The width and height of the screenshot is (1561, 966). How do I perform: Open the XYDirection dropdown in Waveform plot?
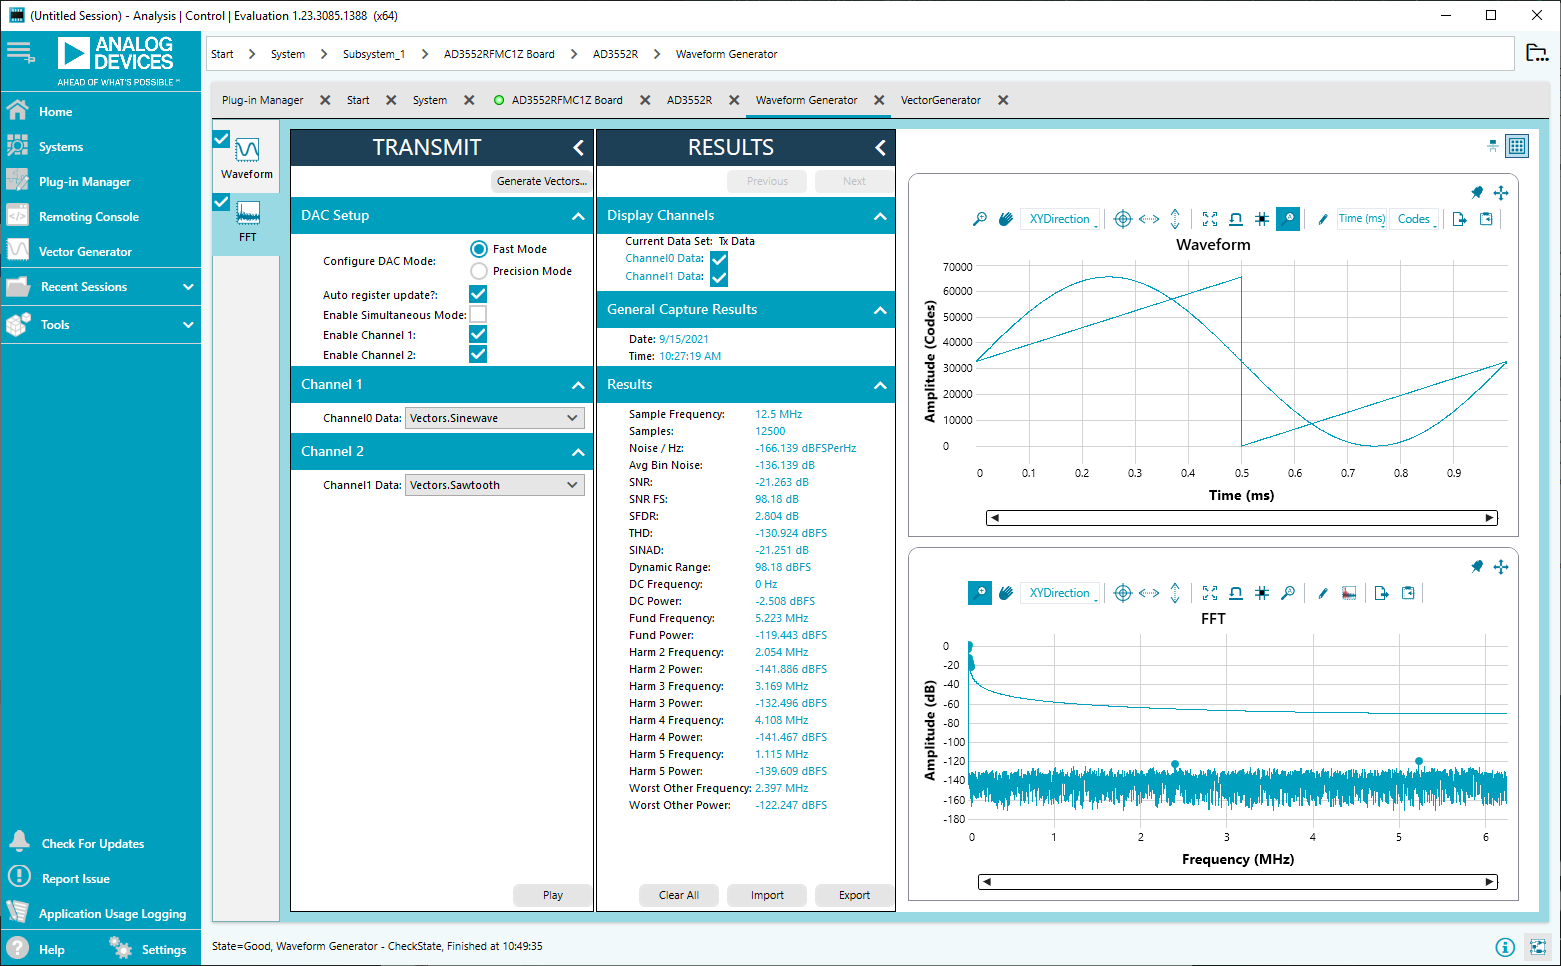pyautogui.click(x=1060, y=219)
